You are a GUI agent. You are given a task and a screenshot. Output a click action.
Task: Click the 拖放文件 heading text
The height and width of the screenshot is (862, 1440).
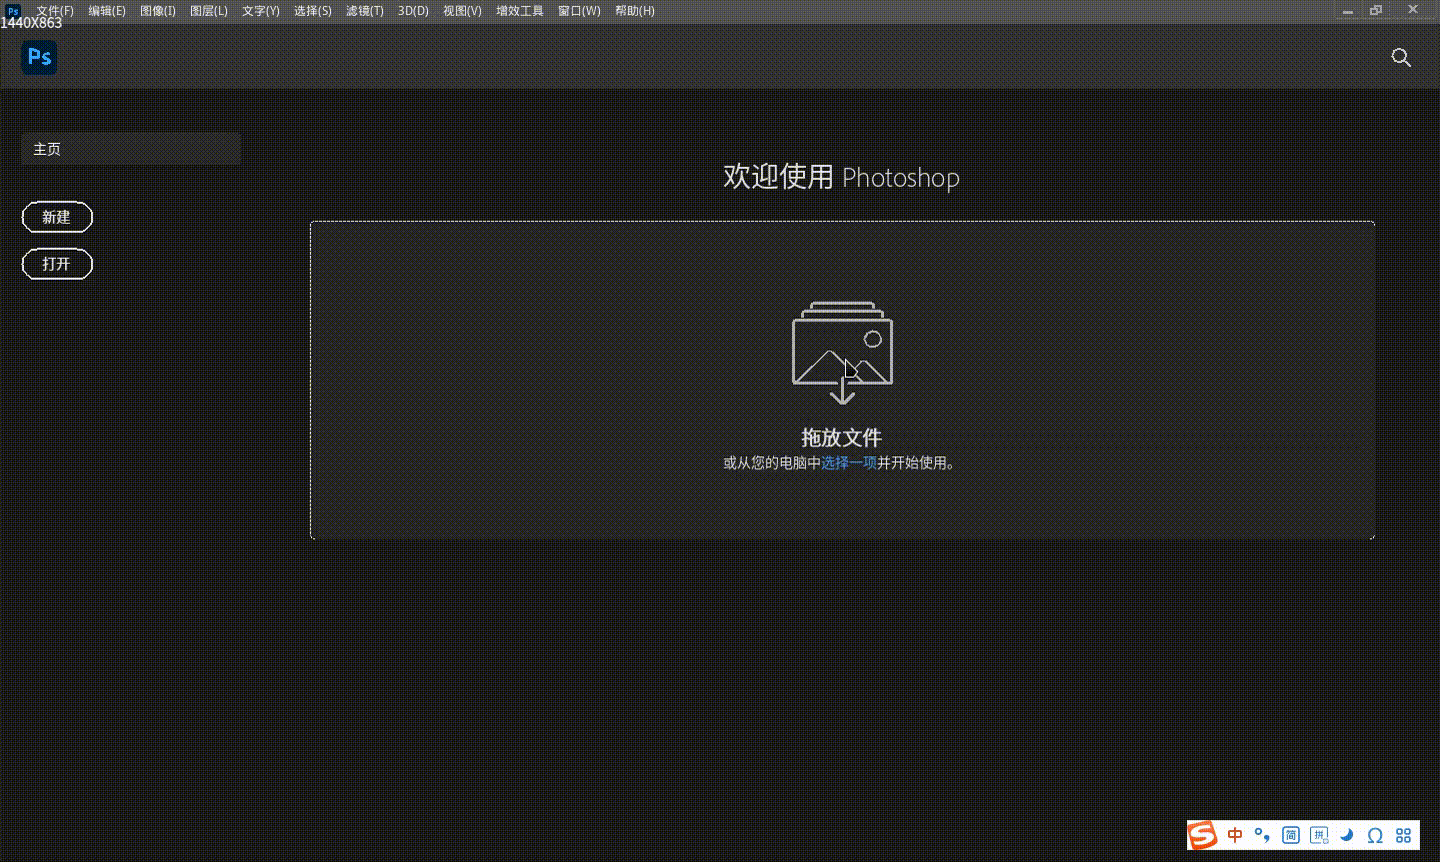pyautogui.click(x=842, y=437)
